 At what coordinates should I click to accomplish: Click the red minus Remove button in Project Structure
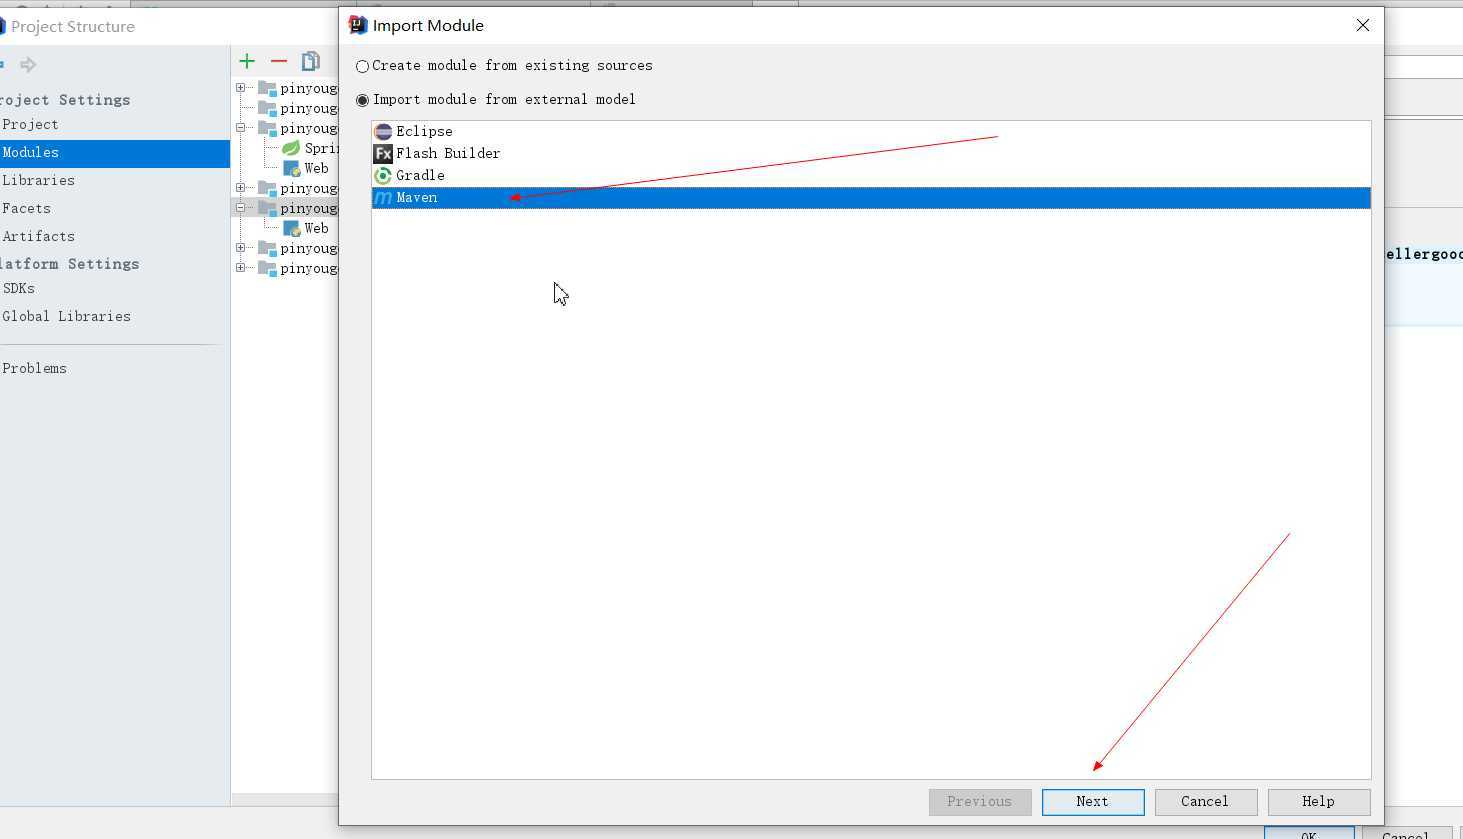tap(279, 61)
